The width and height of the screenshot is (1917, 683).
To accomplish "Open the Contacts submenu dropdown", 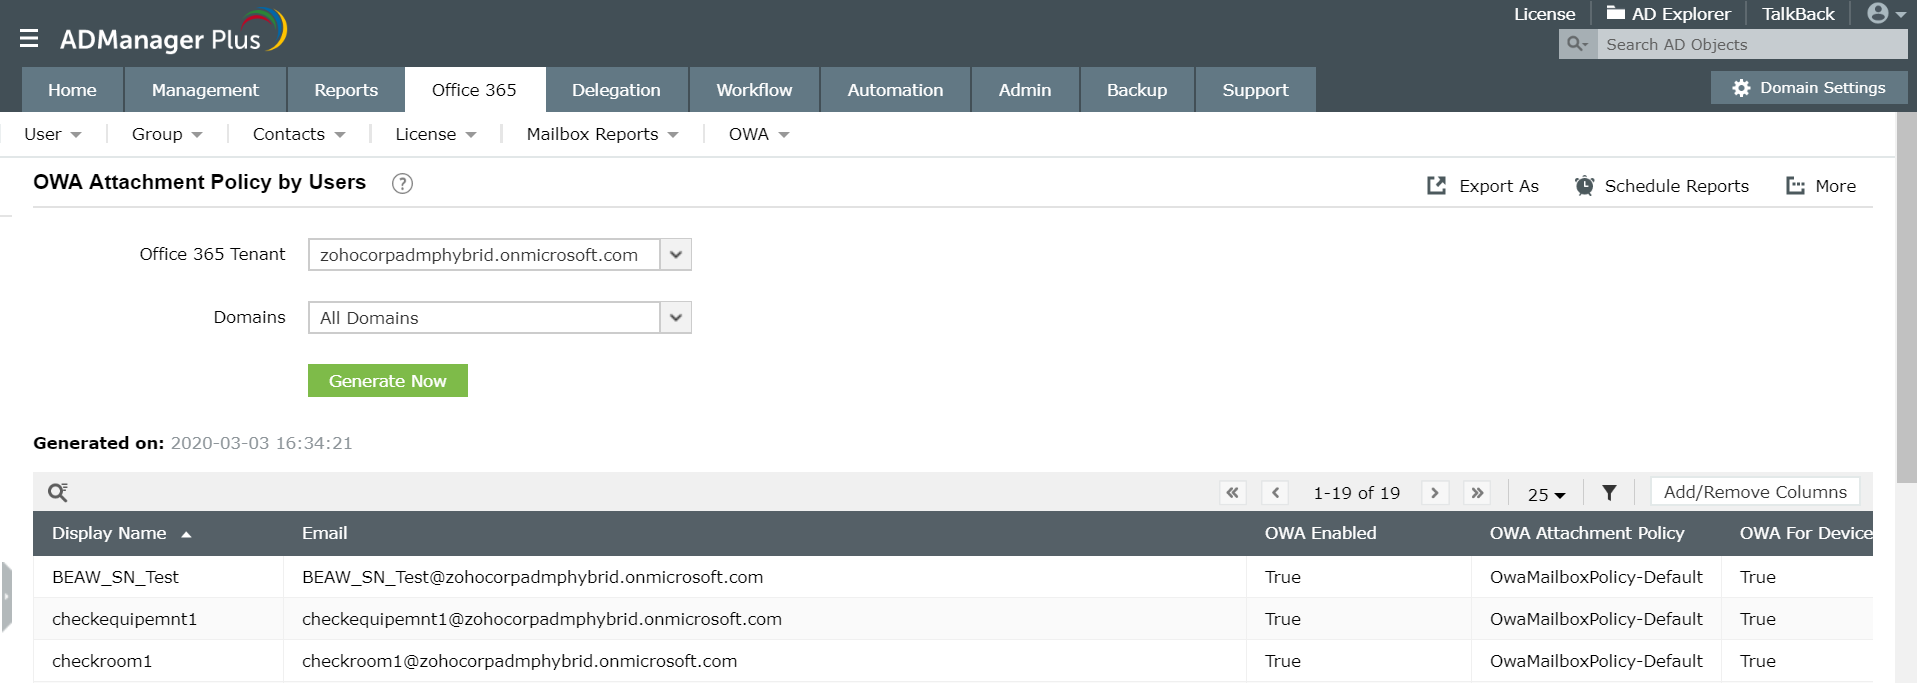I will [x=299, y=134].
